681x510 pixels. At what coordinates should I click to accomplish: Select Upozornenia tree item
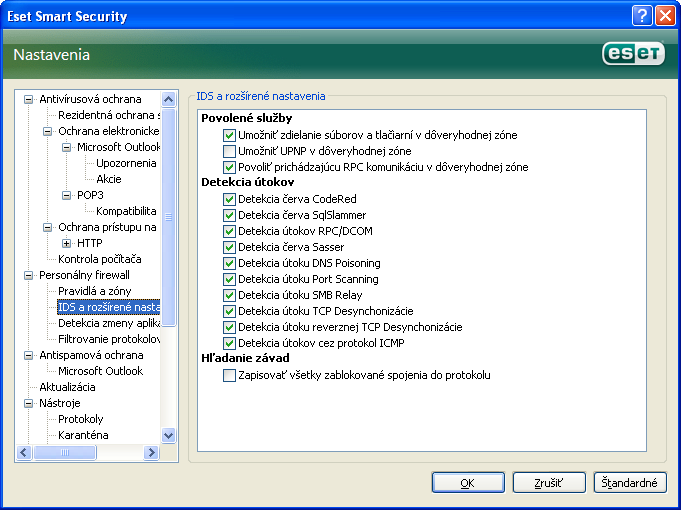click(126, 163)
